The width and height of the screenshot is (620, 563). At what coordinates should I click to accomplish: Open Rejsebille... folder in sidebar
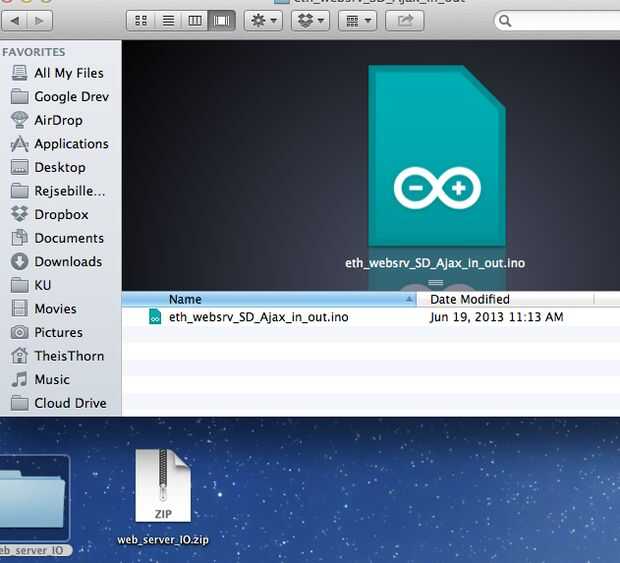coord(58,191)
